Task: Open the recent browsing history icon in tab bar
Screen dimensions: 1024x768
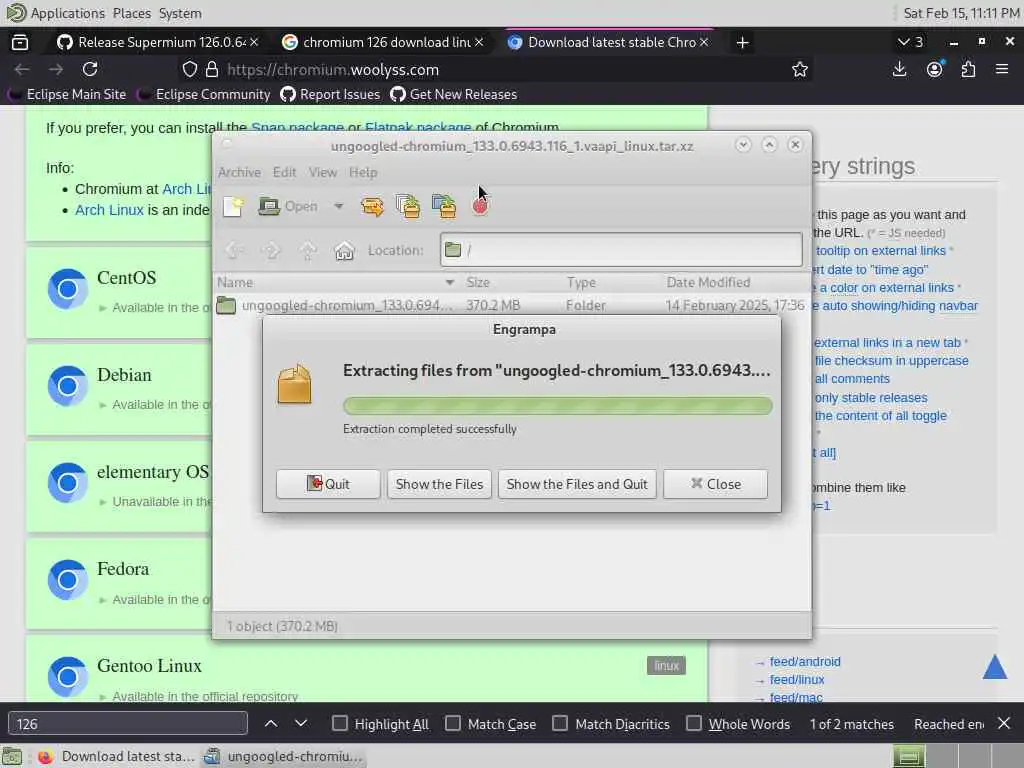Action: [x=20, y=42]
